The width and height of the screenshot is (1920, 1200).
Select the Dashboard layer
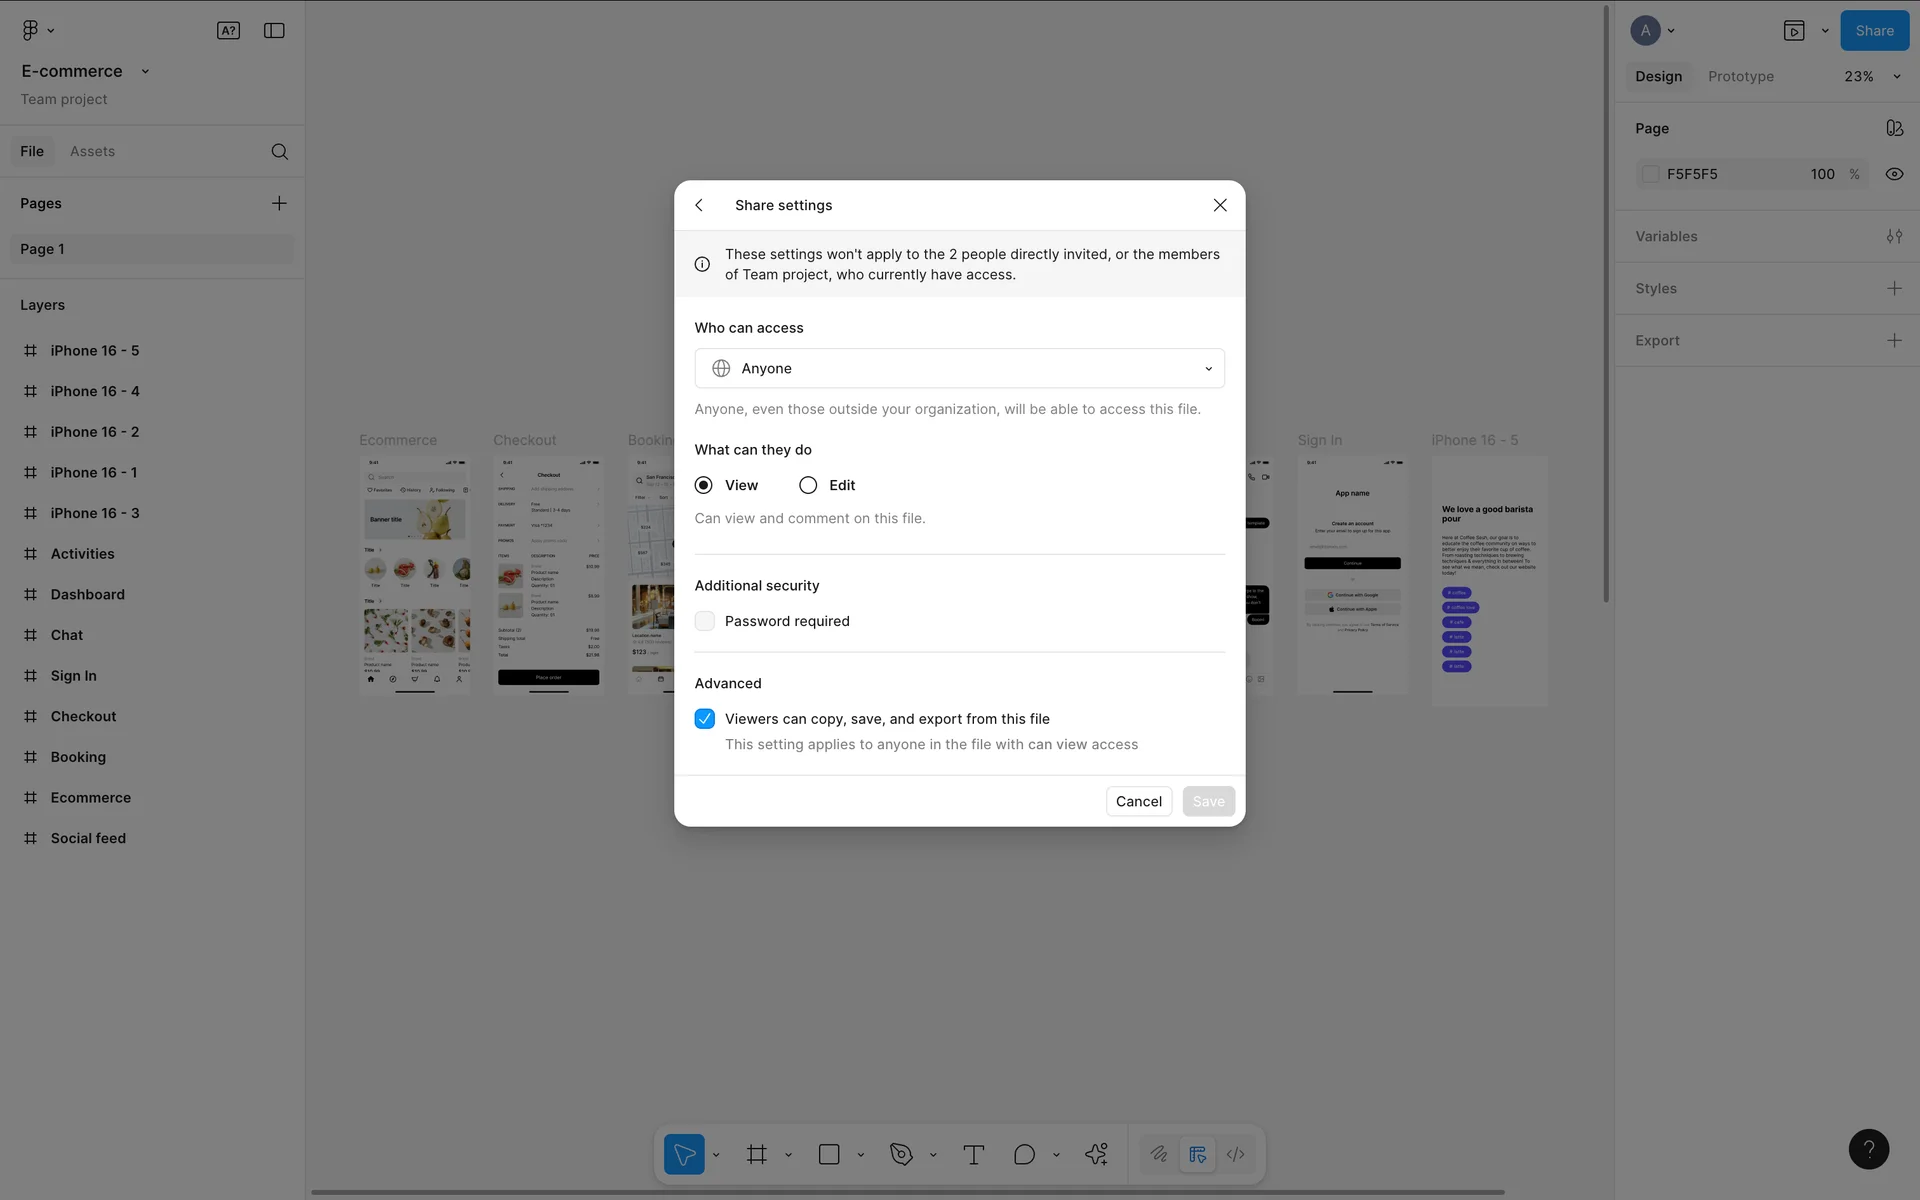pyautogui.click(x=88, y=594)
